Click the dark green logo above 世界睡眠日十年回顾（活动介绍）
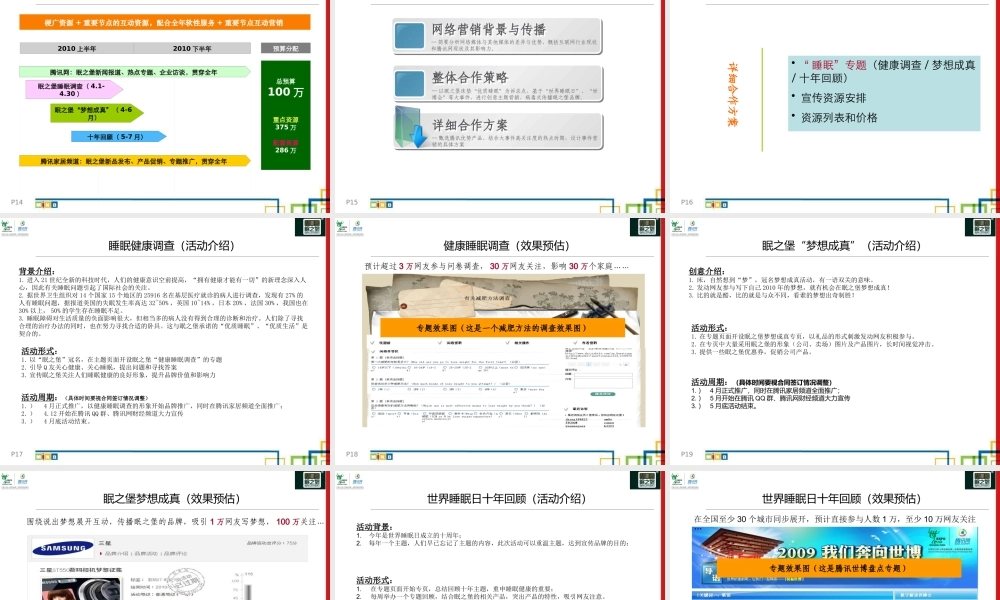The width and height of the screenshot is (1000, 600). (645, 480)
